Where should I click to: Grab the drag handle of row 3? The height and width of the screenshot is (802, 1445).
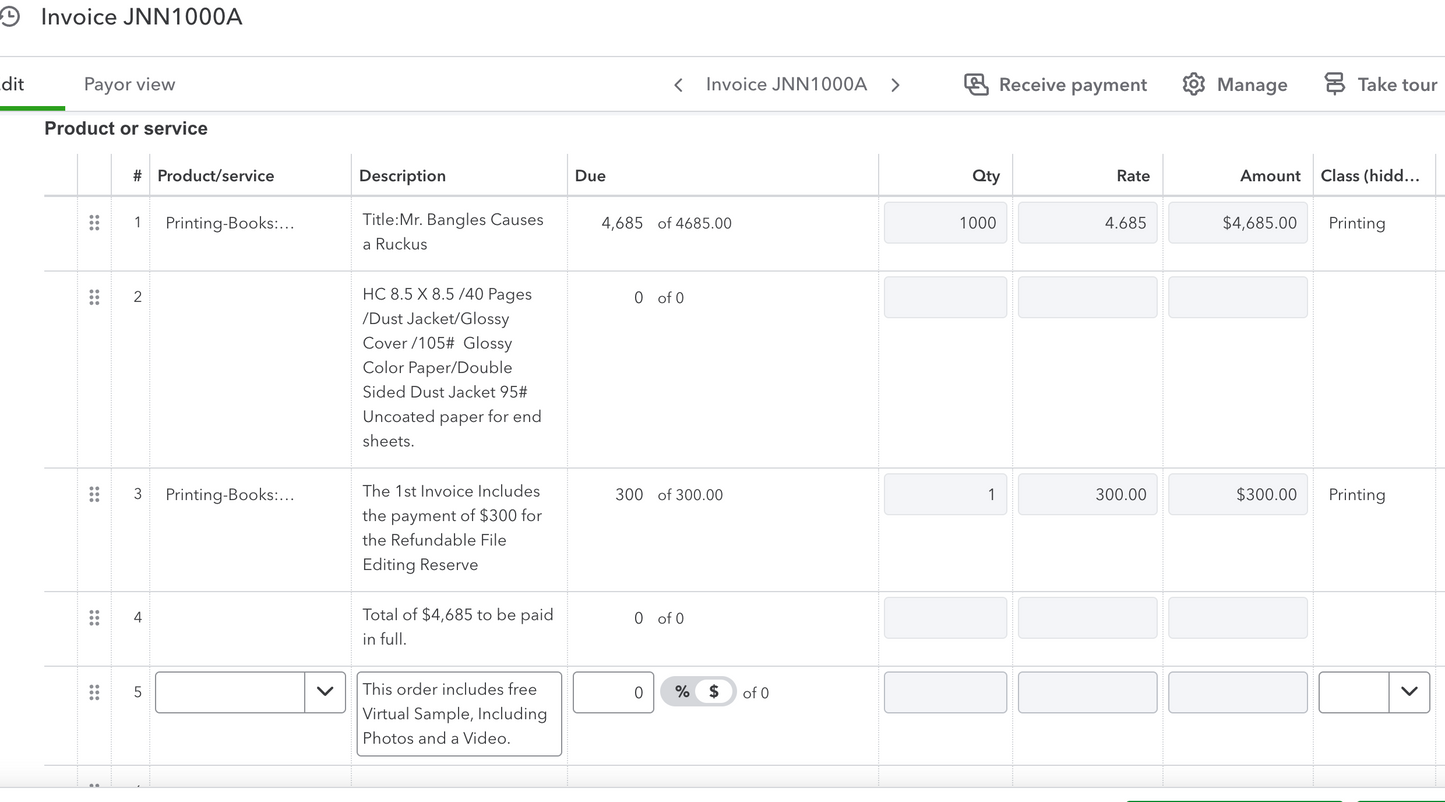point(94,494)
